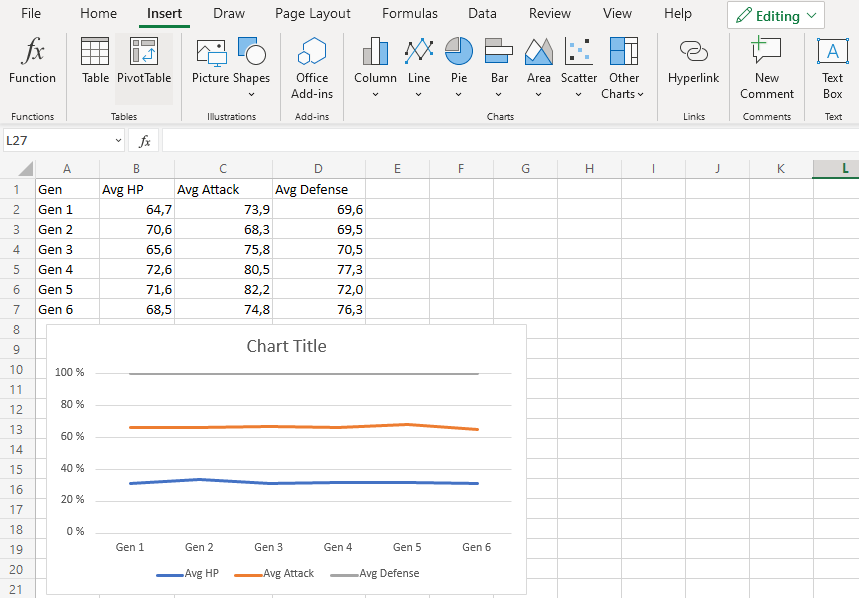Screen dimensions: 859x598
Task: Insert a Table
Action: 95,66
